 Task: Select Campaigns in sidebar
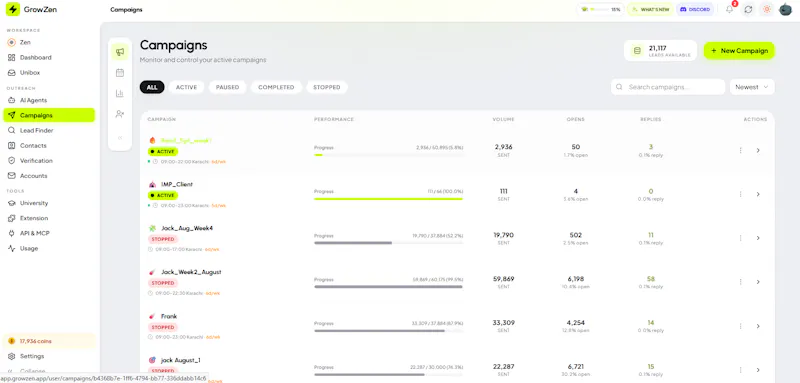[48, 115]
